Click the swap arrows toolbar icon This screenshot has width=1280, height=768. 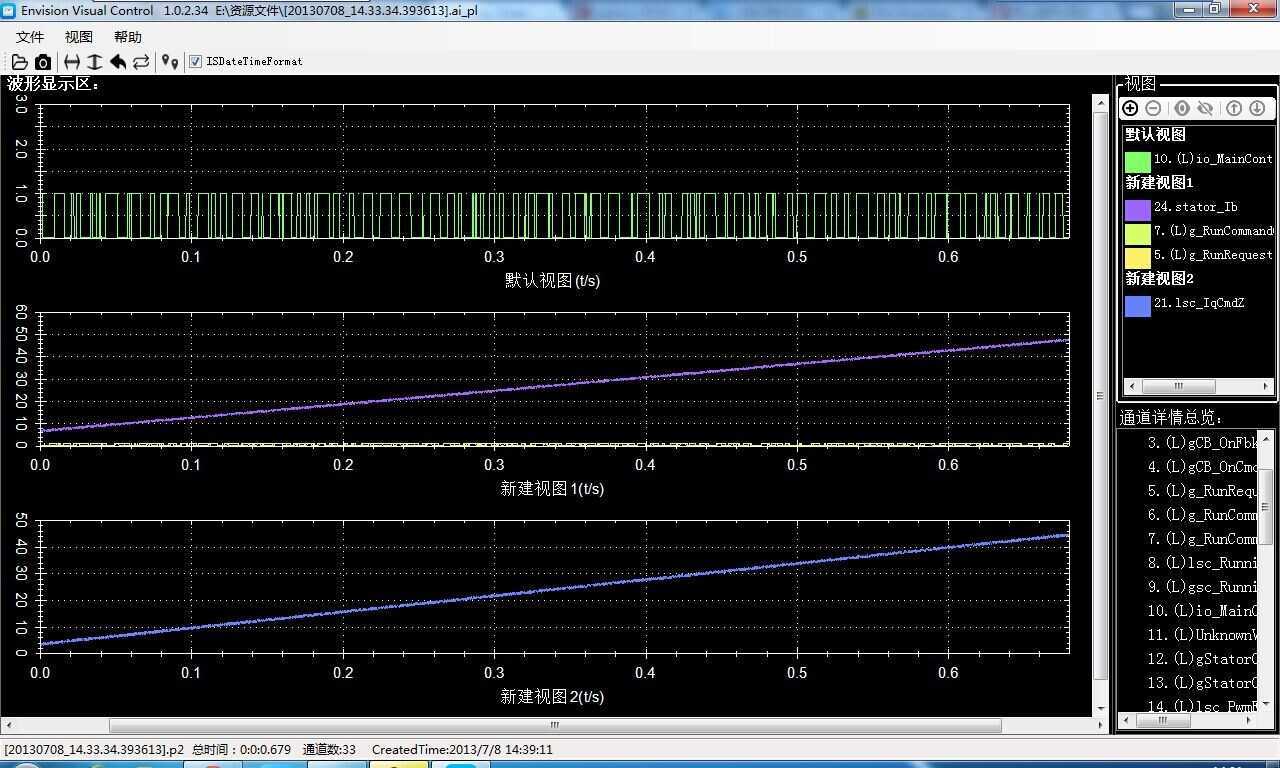click(x=141, y=62)
